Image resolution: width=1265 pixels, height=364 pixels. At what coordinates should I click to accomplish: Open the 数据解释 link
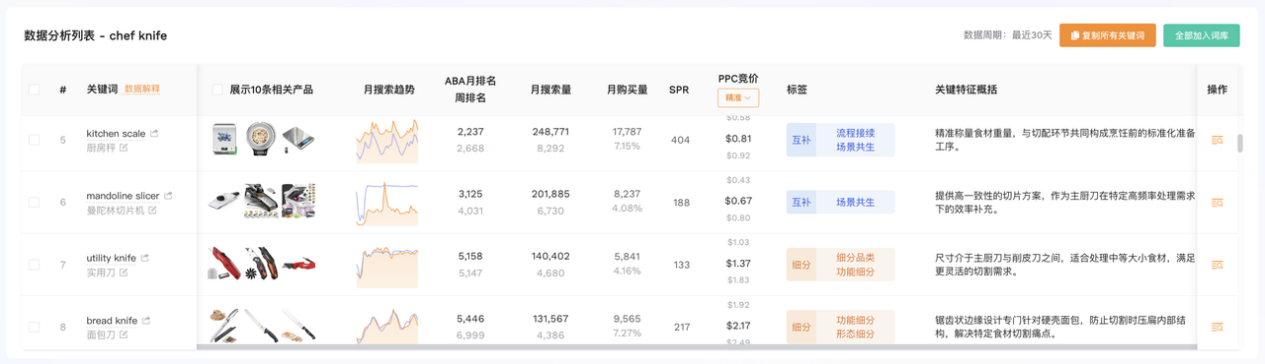click(x=142, y=89)
